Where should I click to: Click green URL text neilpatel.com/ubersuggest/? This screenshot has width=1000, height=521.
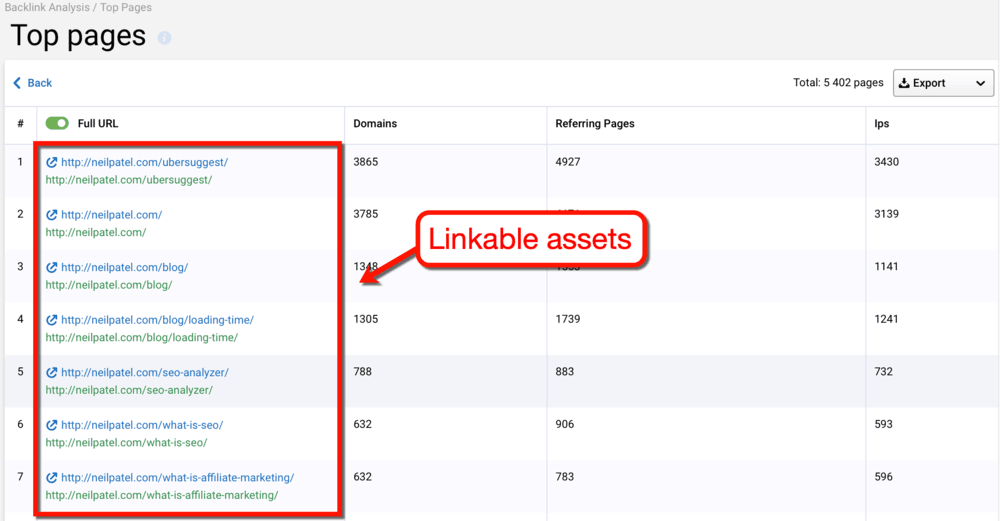point(129,180)
